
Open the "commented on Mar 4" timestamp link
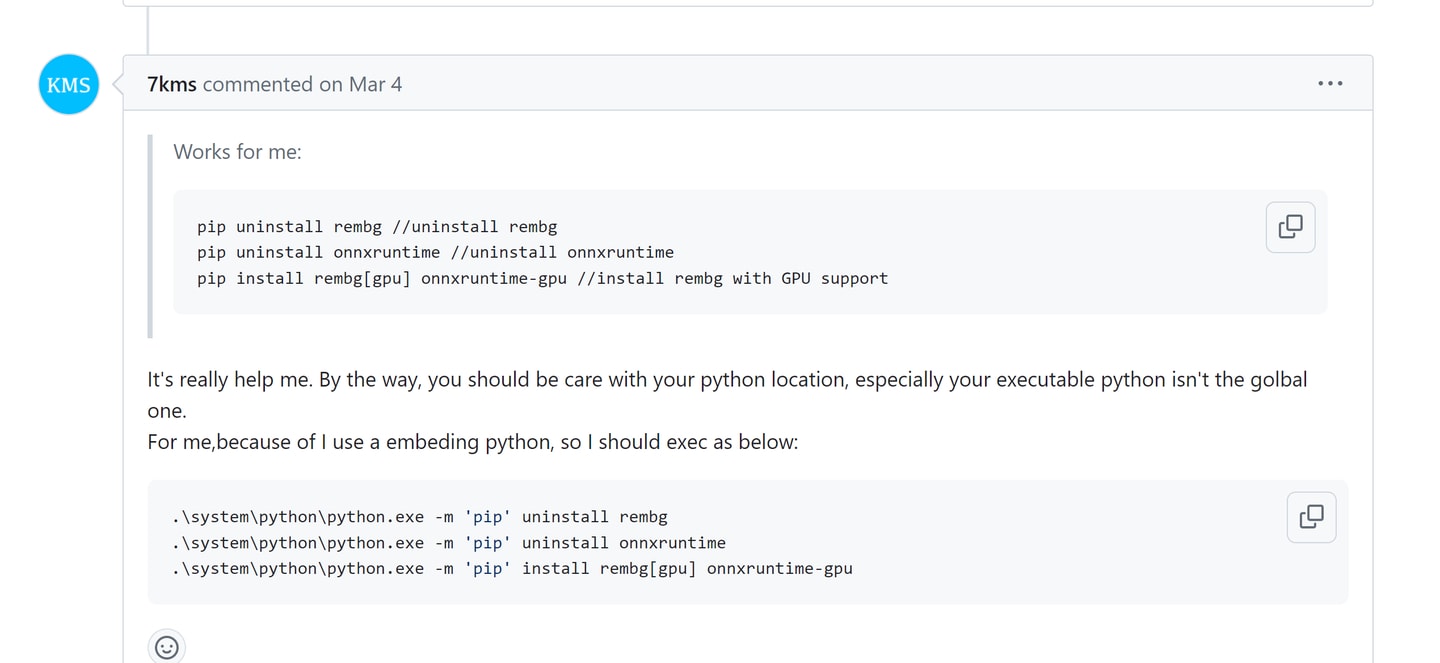click(302, 84)
